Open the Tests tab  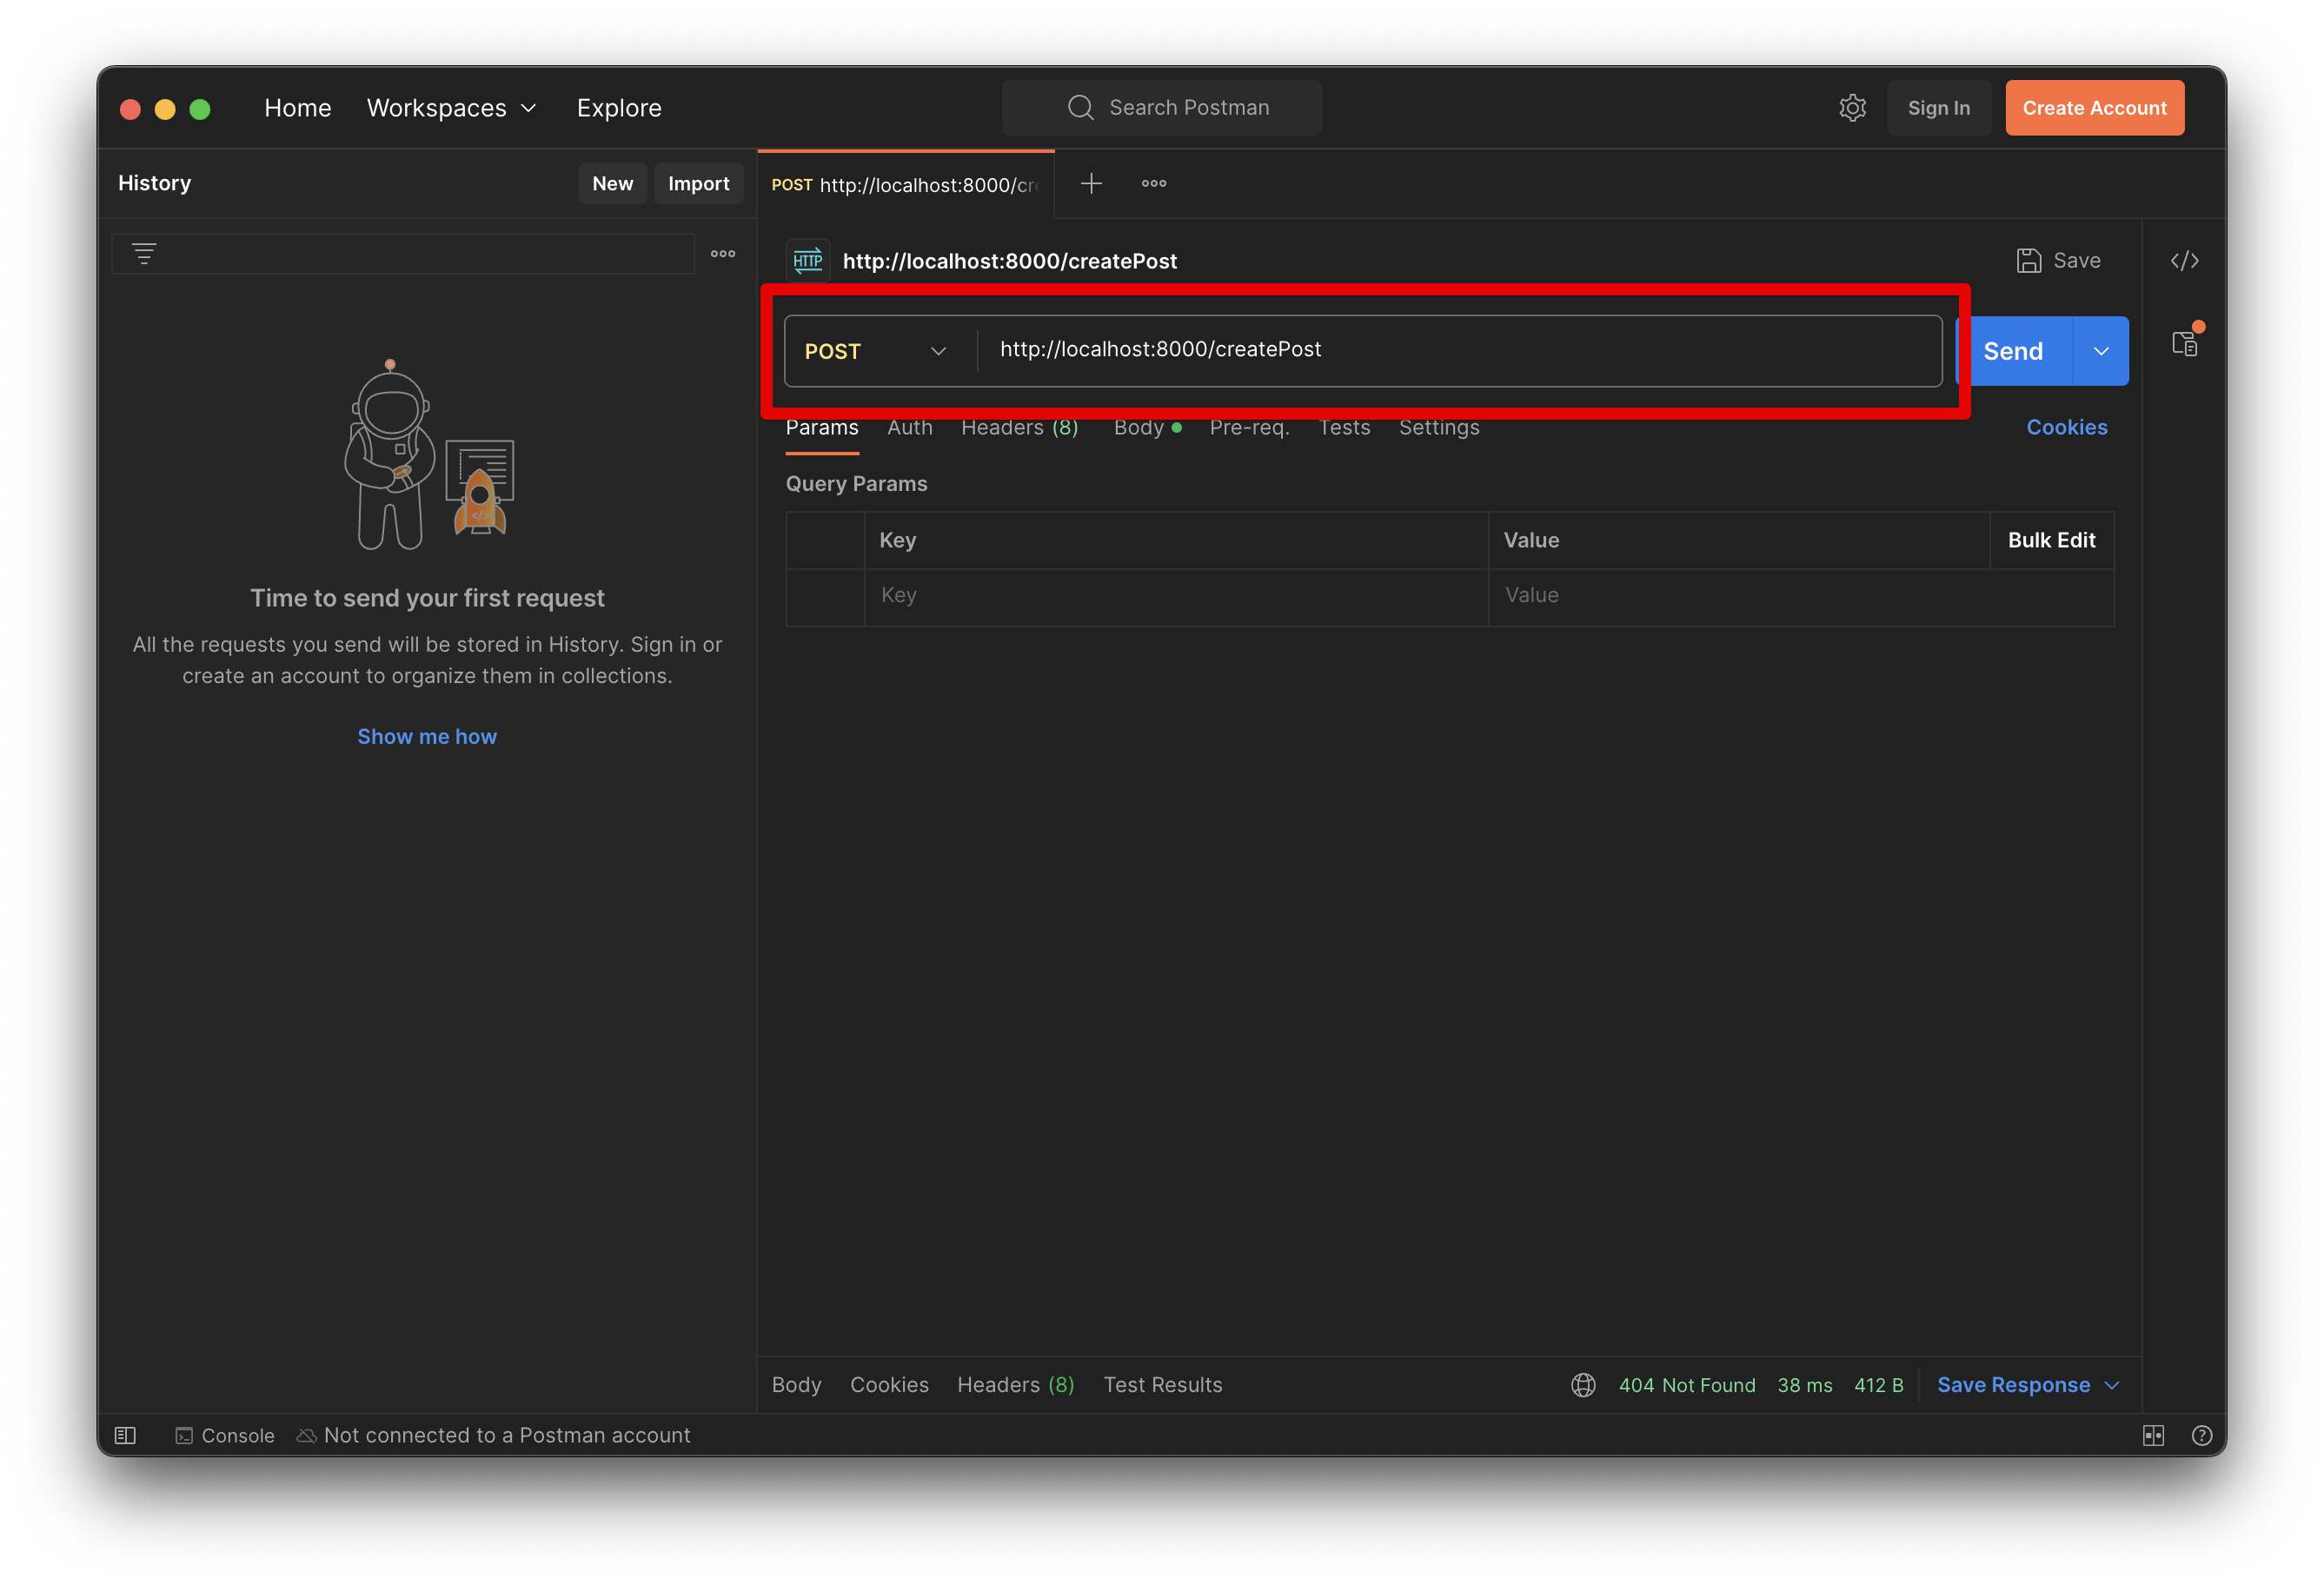click(x=1344, y=428)
